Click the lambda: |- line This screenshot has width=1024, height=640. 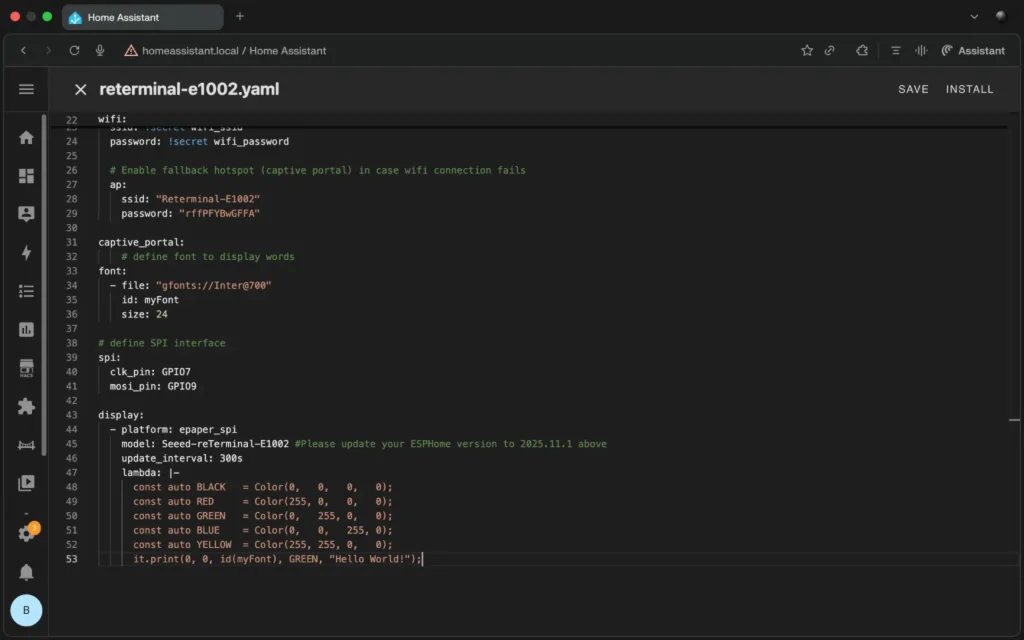[x=150, y=472]
